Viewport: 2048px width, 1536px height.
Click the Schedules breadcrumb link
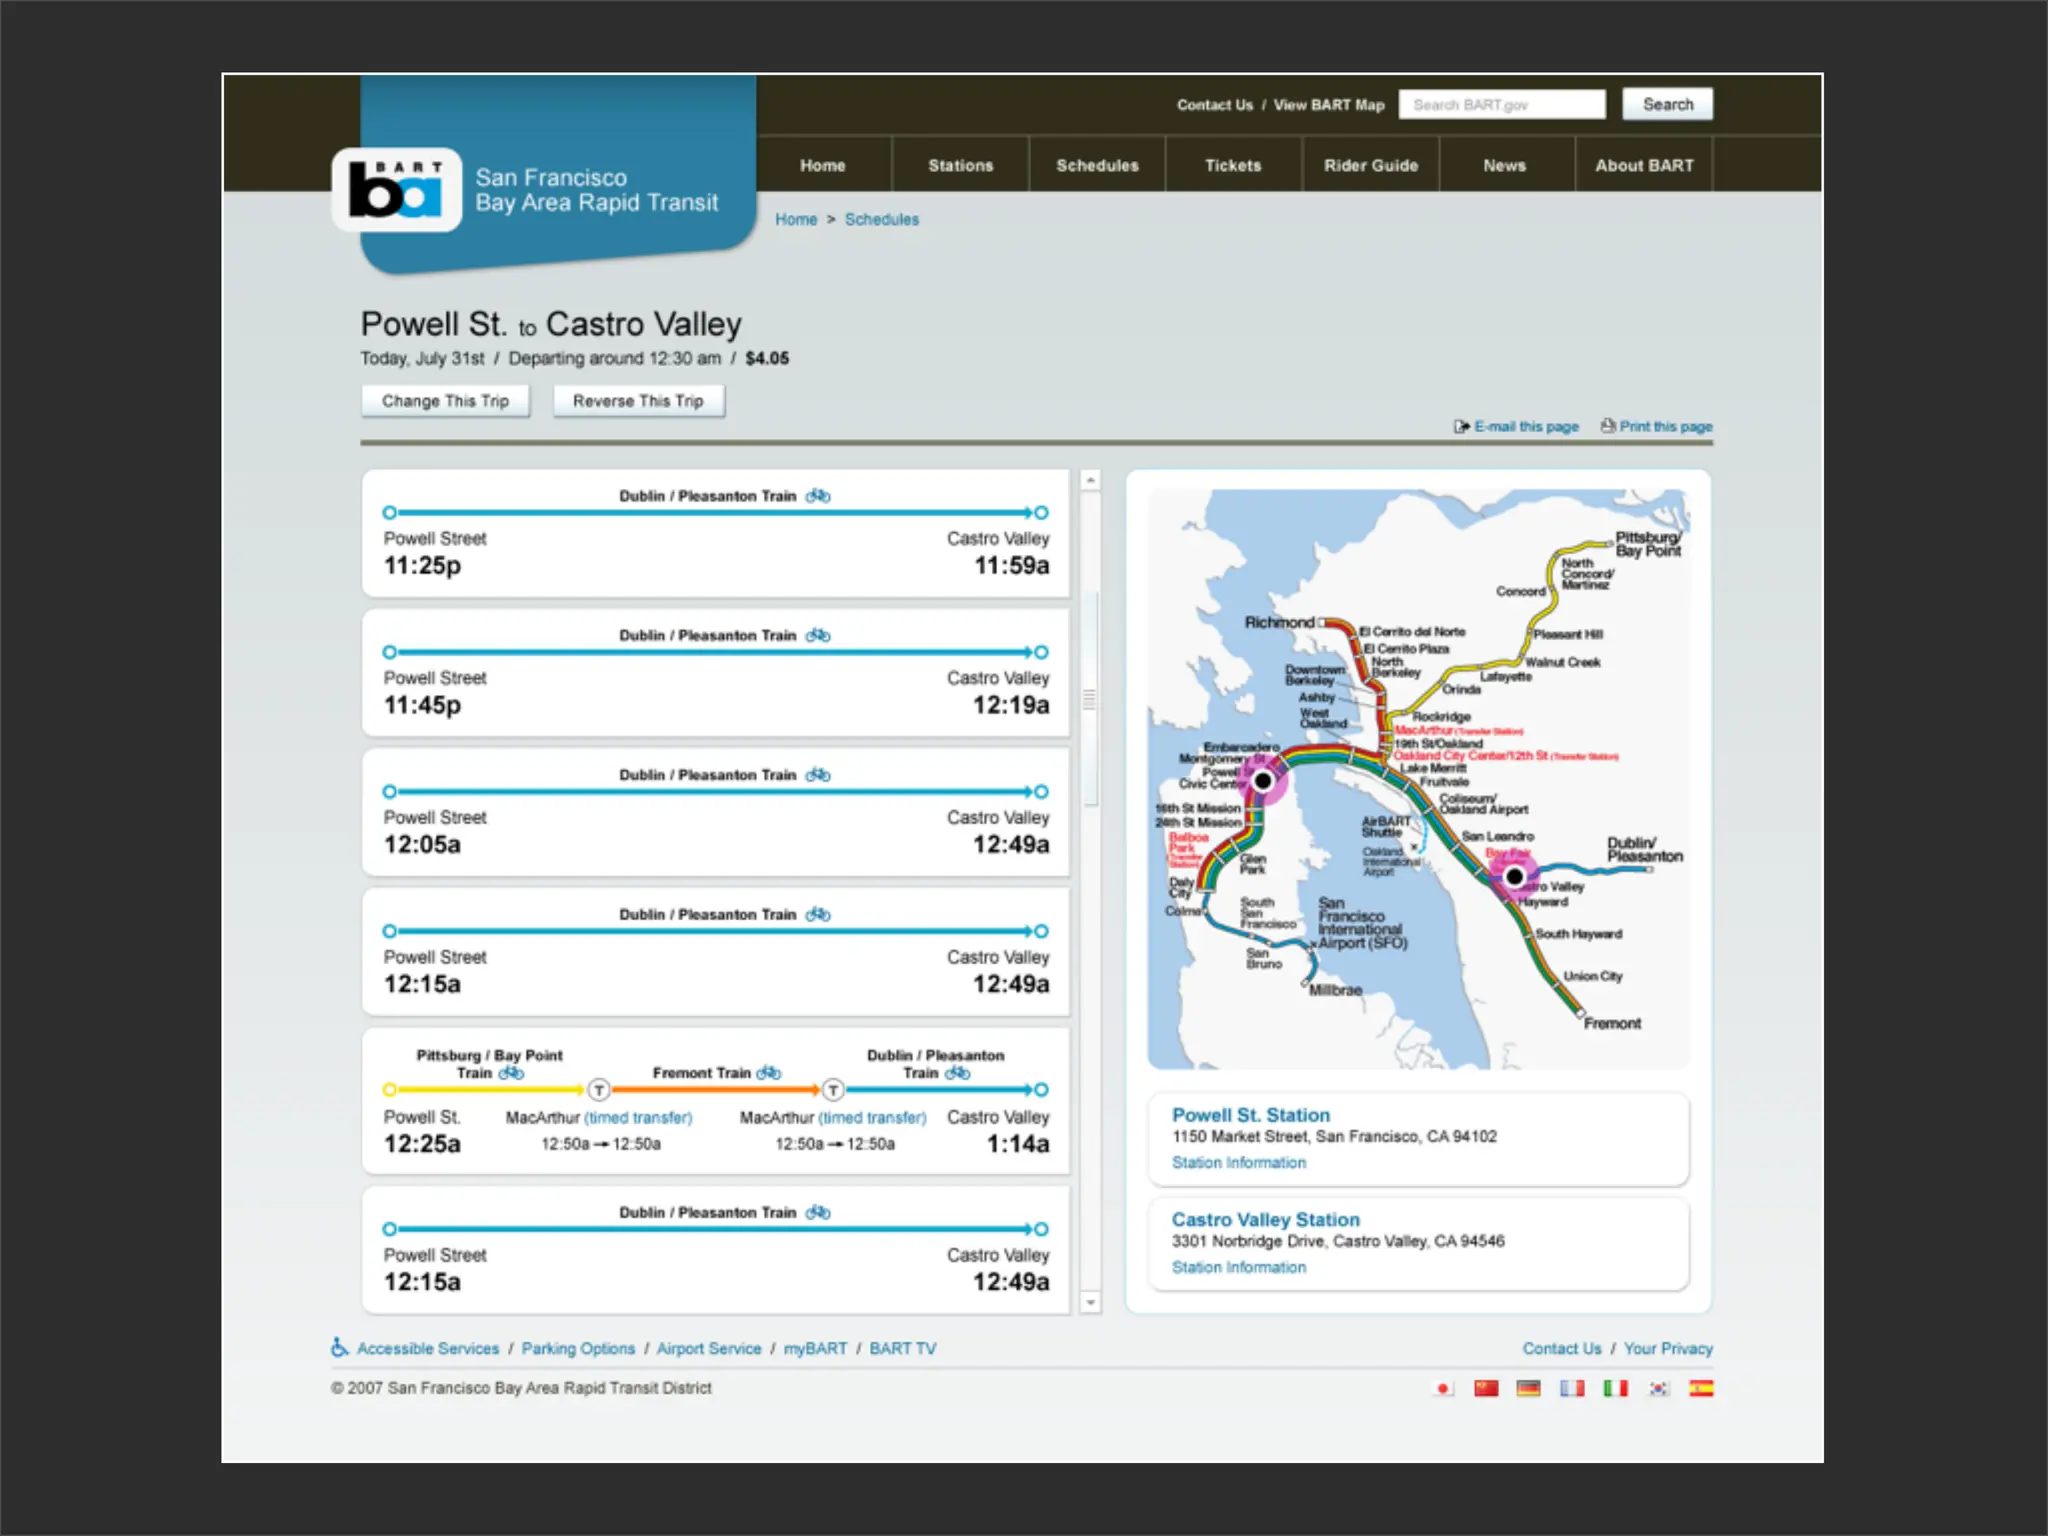[881, 219]
